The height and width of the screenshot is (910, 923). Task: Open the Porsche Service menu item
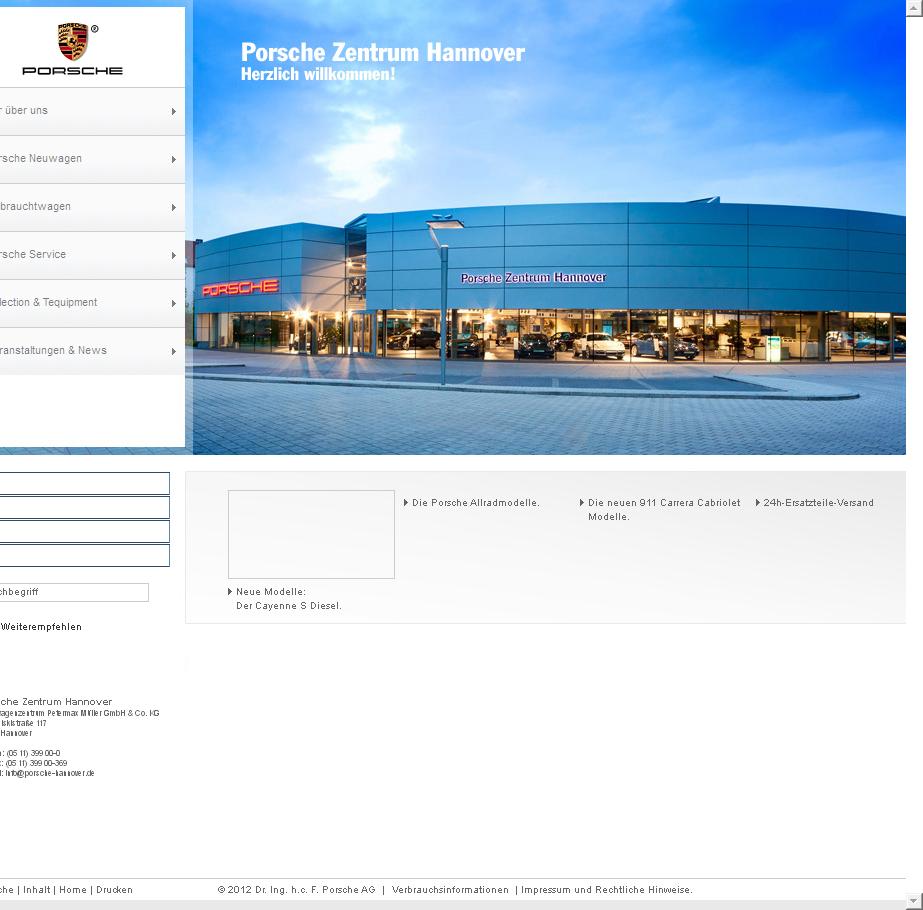click(x=92, y=255)
